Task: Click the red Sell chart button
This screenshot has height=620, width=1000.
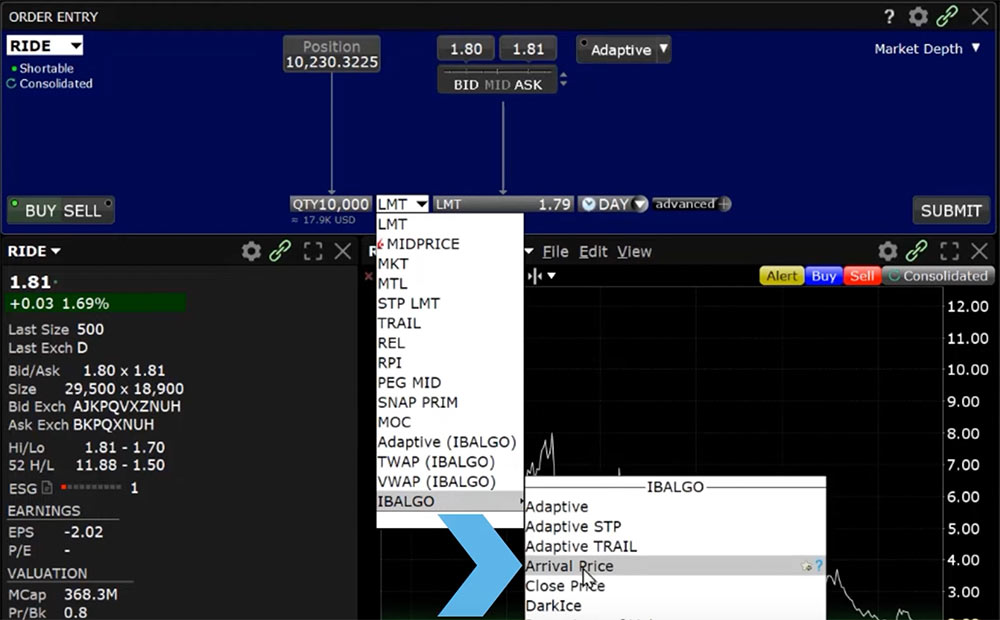Action: click(x=862, y=276)
